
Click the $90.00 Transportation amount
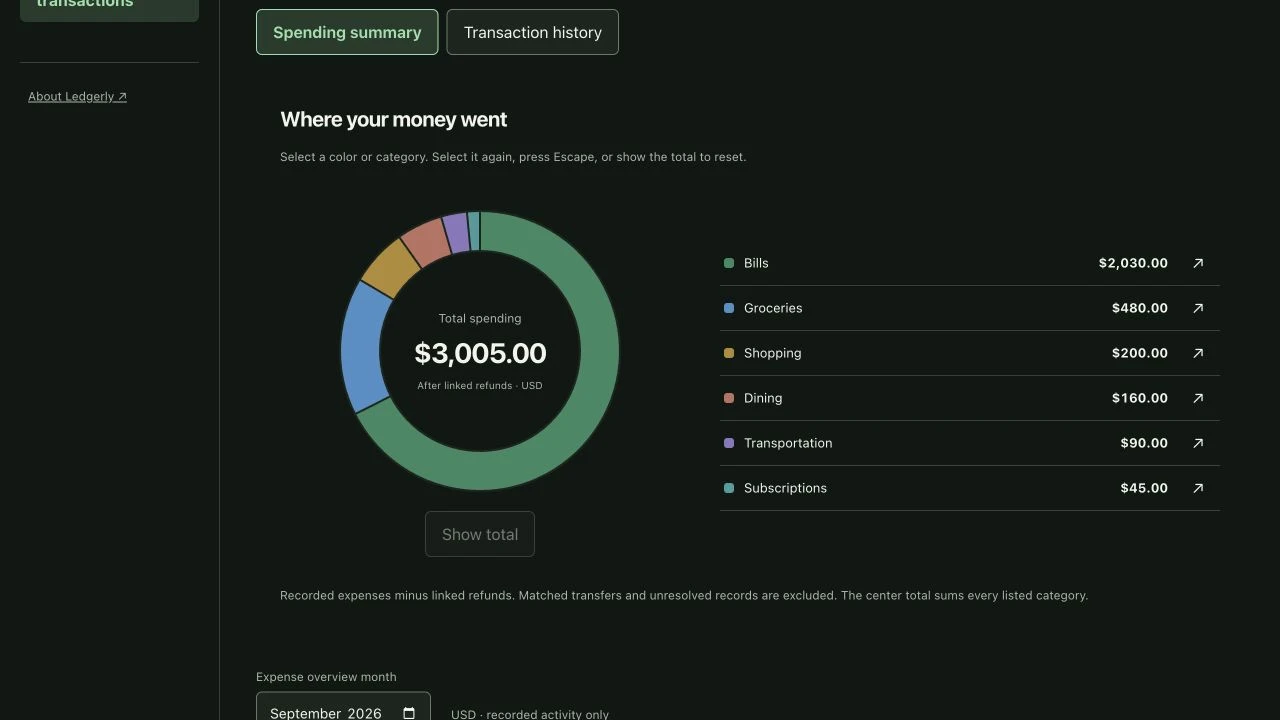[1144, 443]
